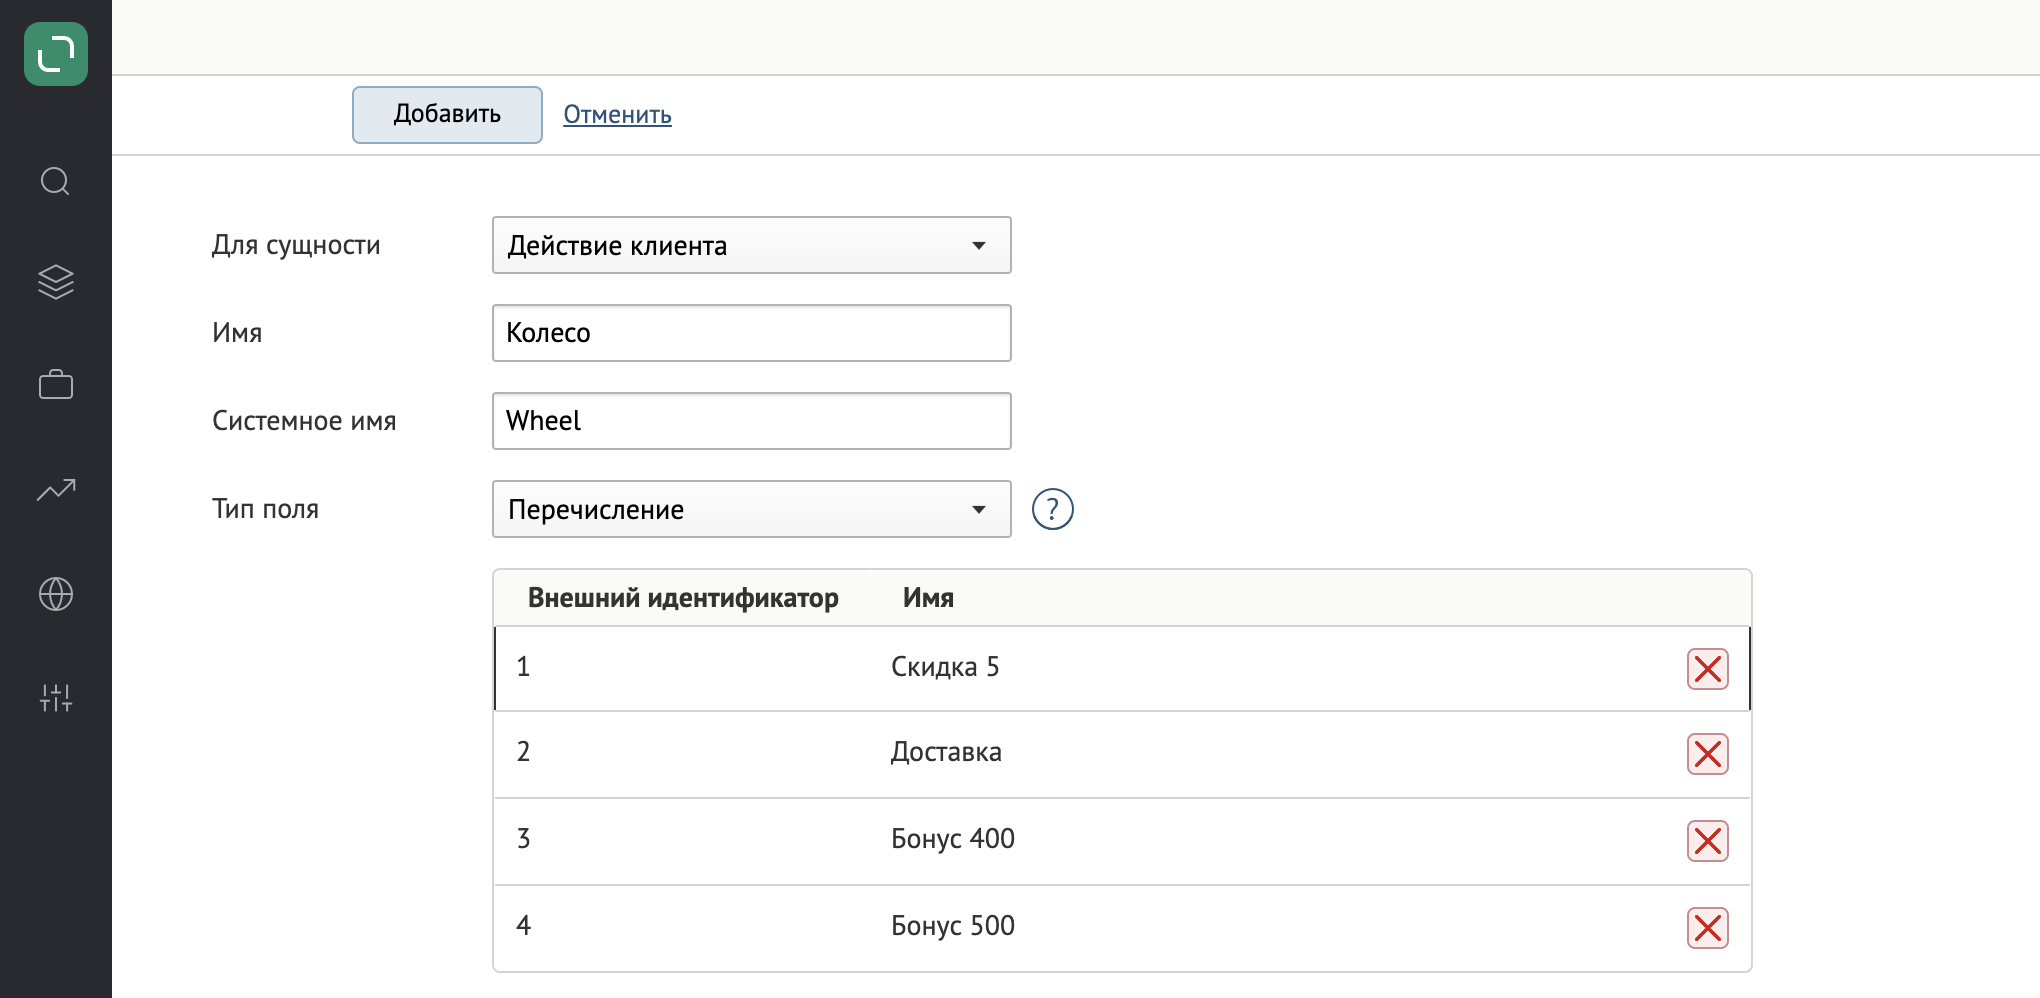Remove the Бонус 400 row
Image resolution: width=2040 pixels, height=998 pixels.
point(1708,841)
